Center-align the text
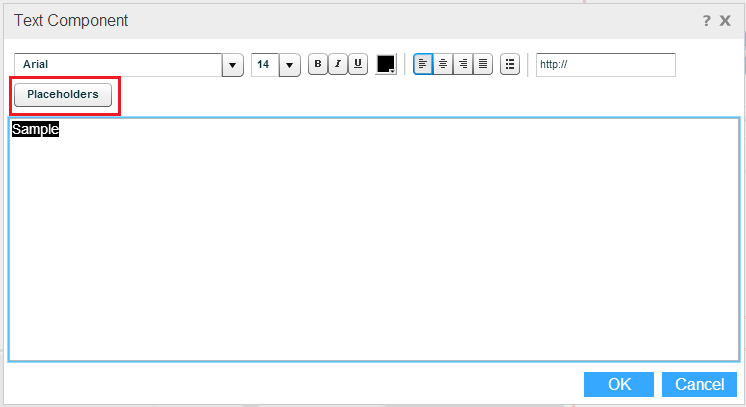Screen dimensions: 746x407 [x=443, y=64]
